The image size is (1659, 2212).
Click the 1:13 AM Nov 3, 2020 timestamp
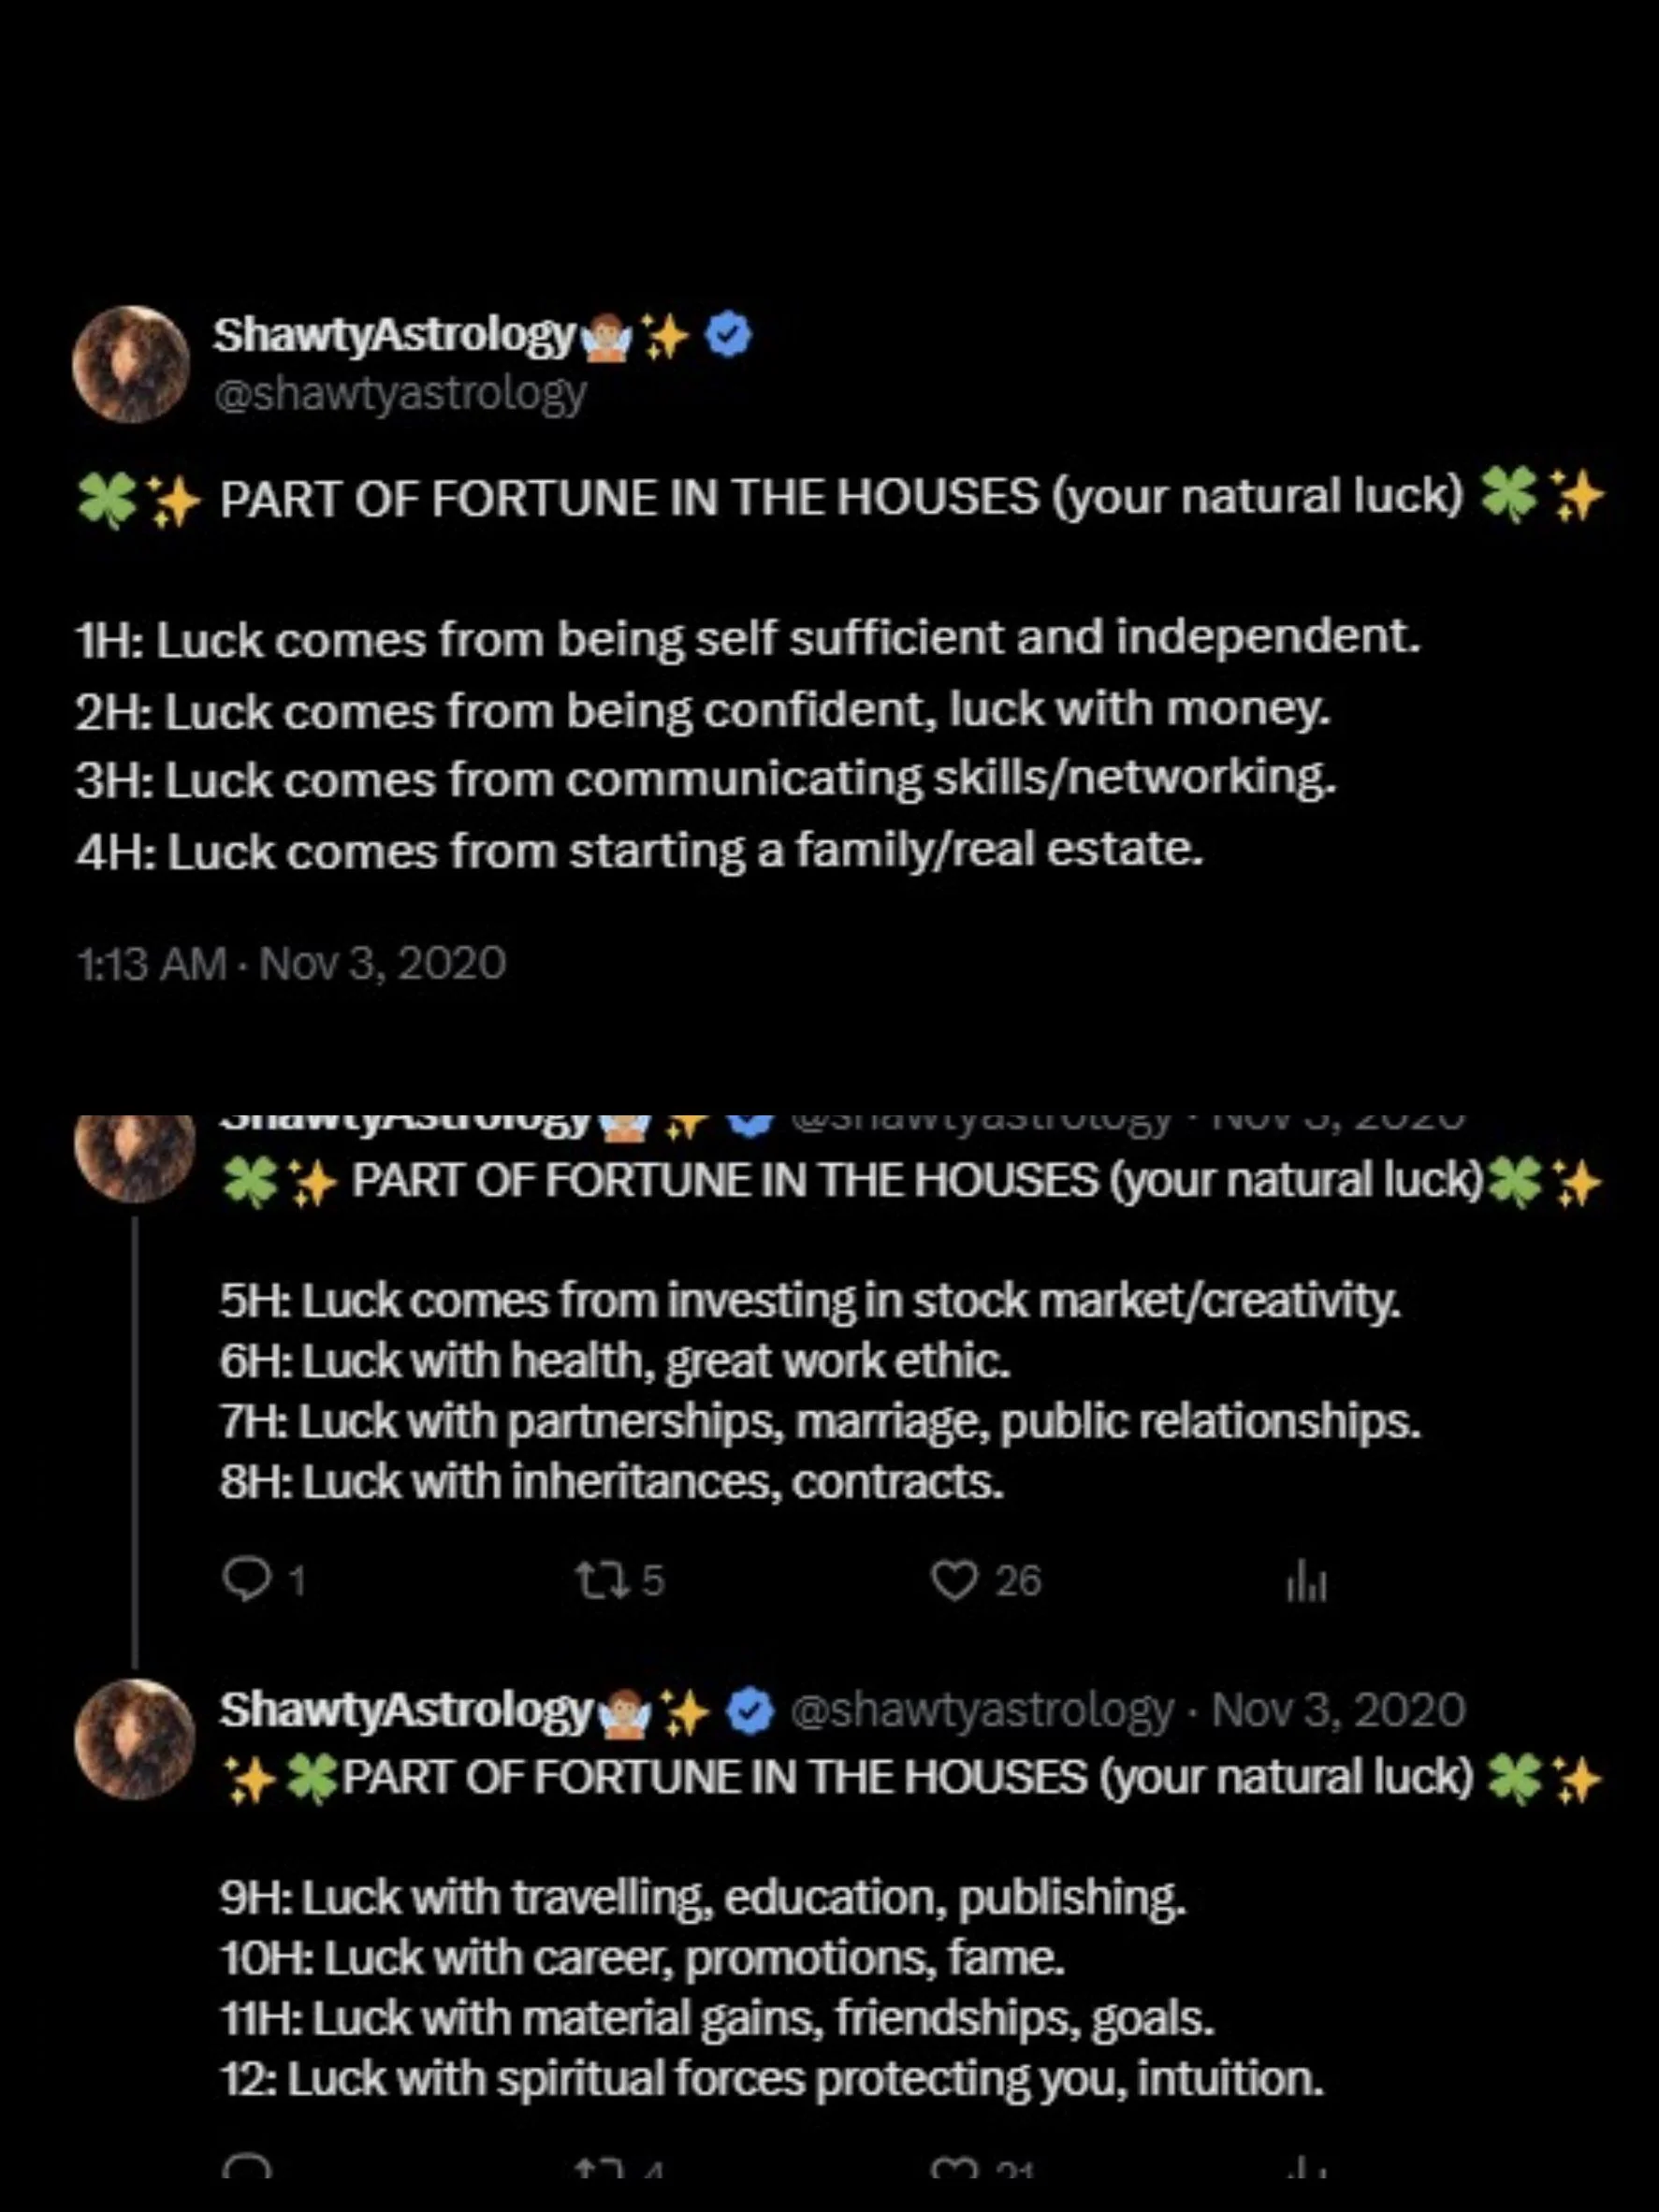[290, 963]
